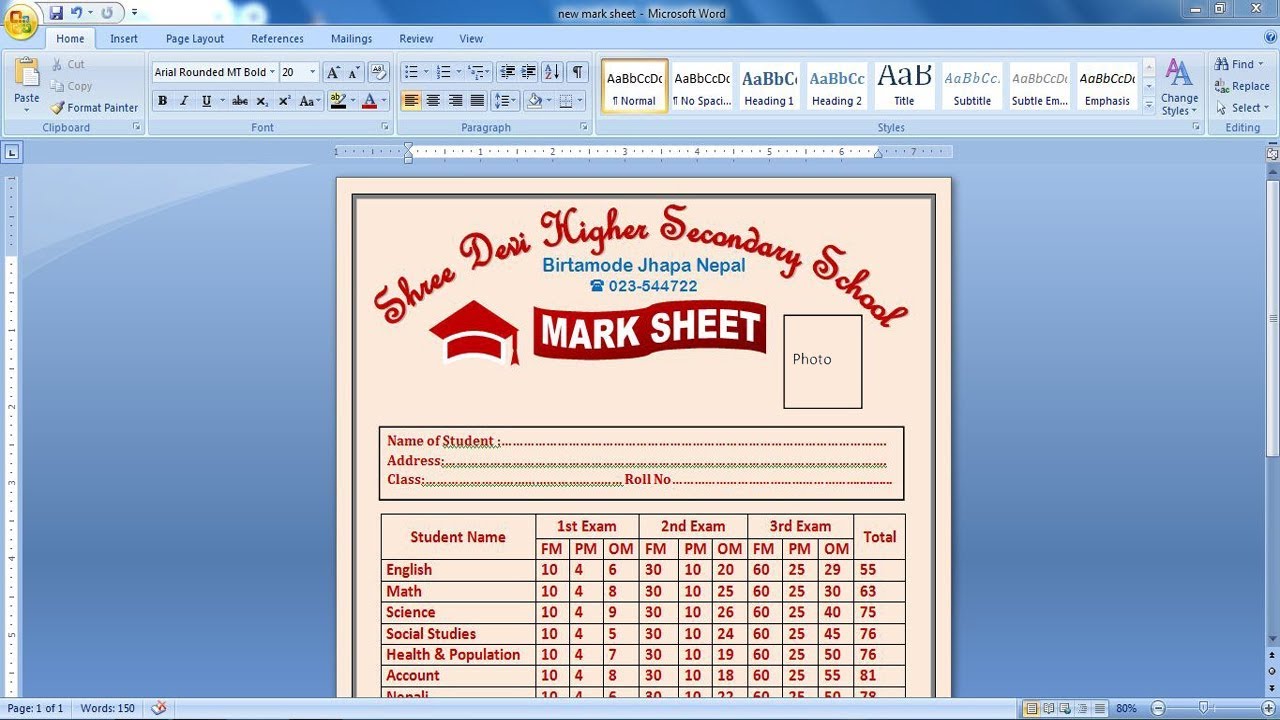Open the Mailings tab
1280x720 pixels.
click(351, 39)
